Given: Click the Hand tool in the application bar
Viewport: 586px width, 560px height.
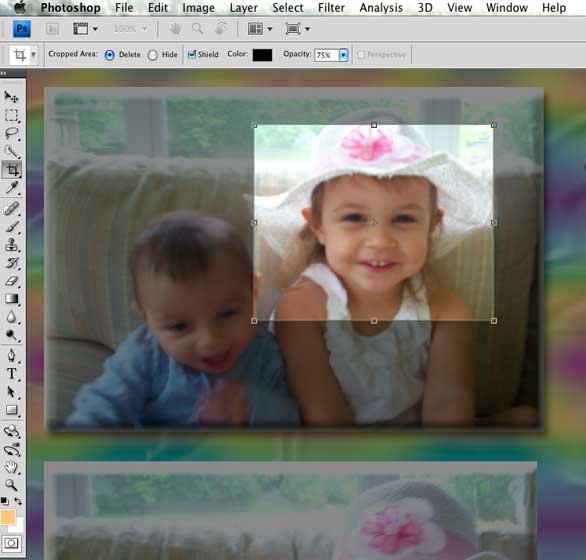Looking at the screenshot, I should click(x=175, y=29).
